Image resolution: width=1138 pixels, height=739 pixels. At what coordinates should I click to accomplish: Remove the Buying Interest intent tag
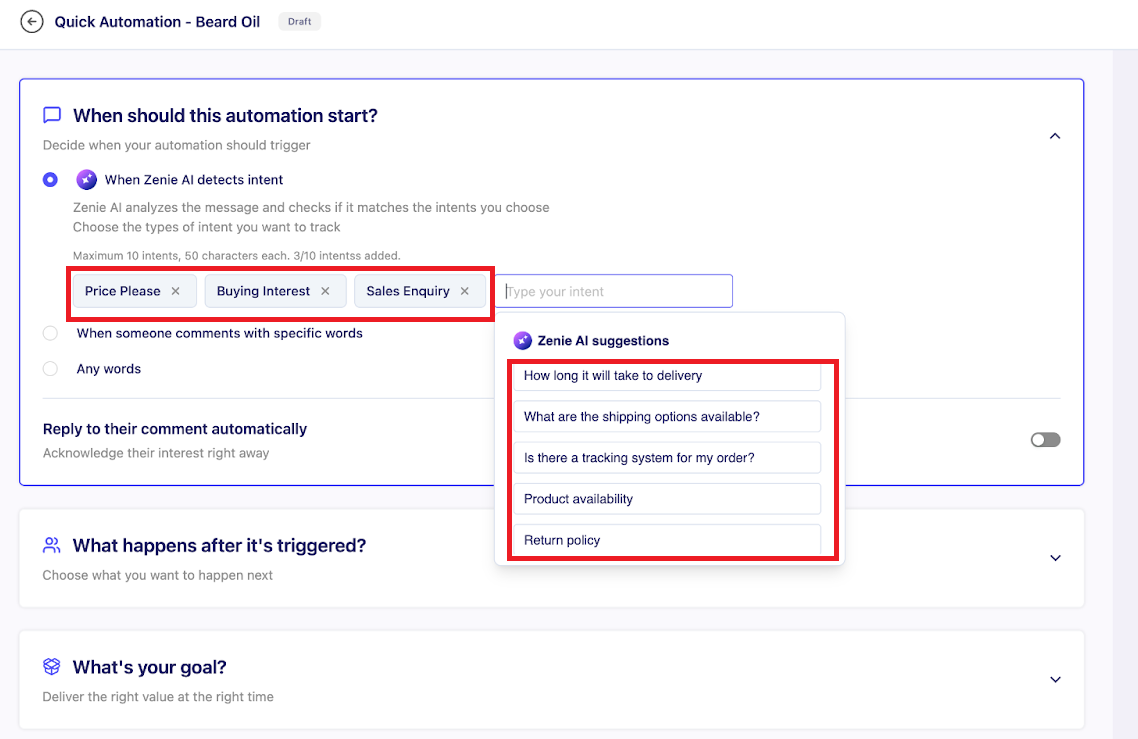325,291
